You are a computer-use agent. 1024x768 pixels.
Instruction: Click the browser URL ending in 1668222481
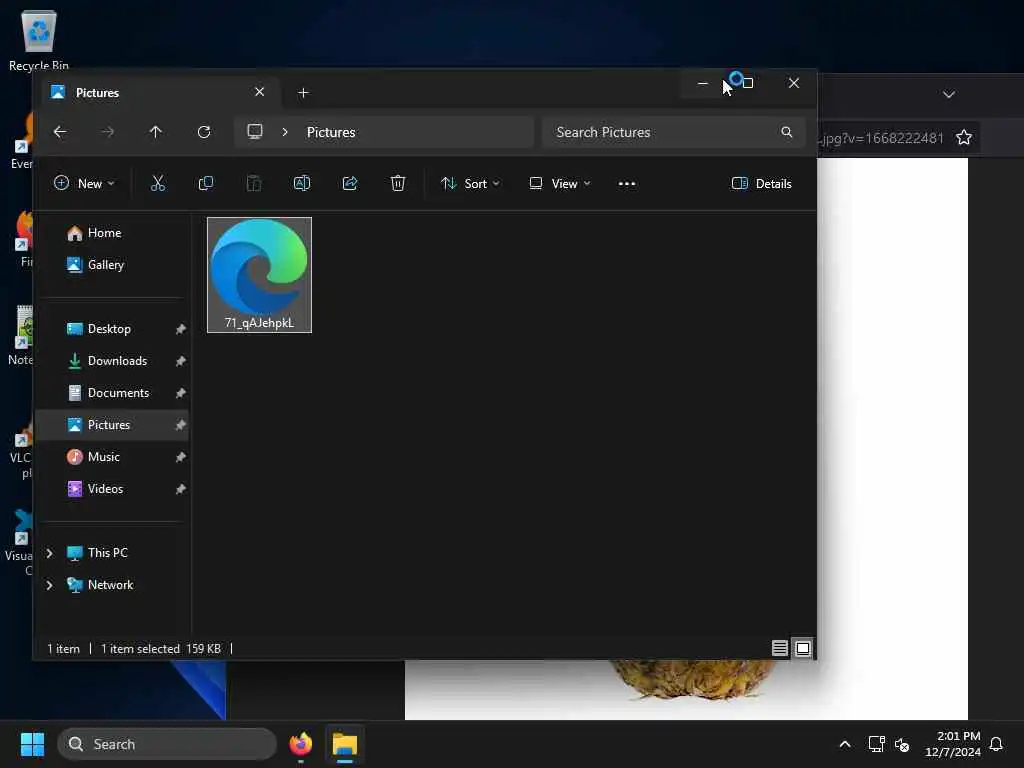(x=880, y=138)
